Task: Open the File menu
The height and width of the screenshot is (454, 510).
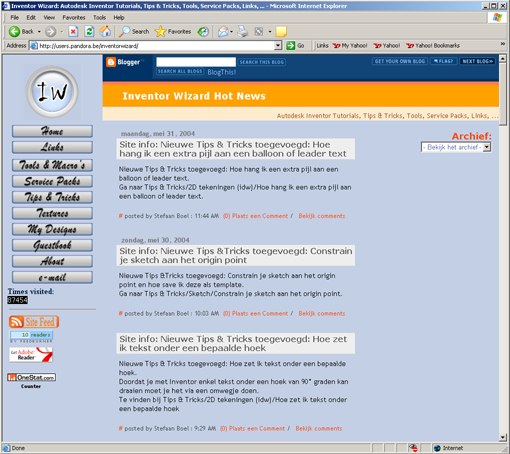Action: [14, 17]
